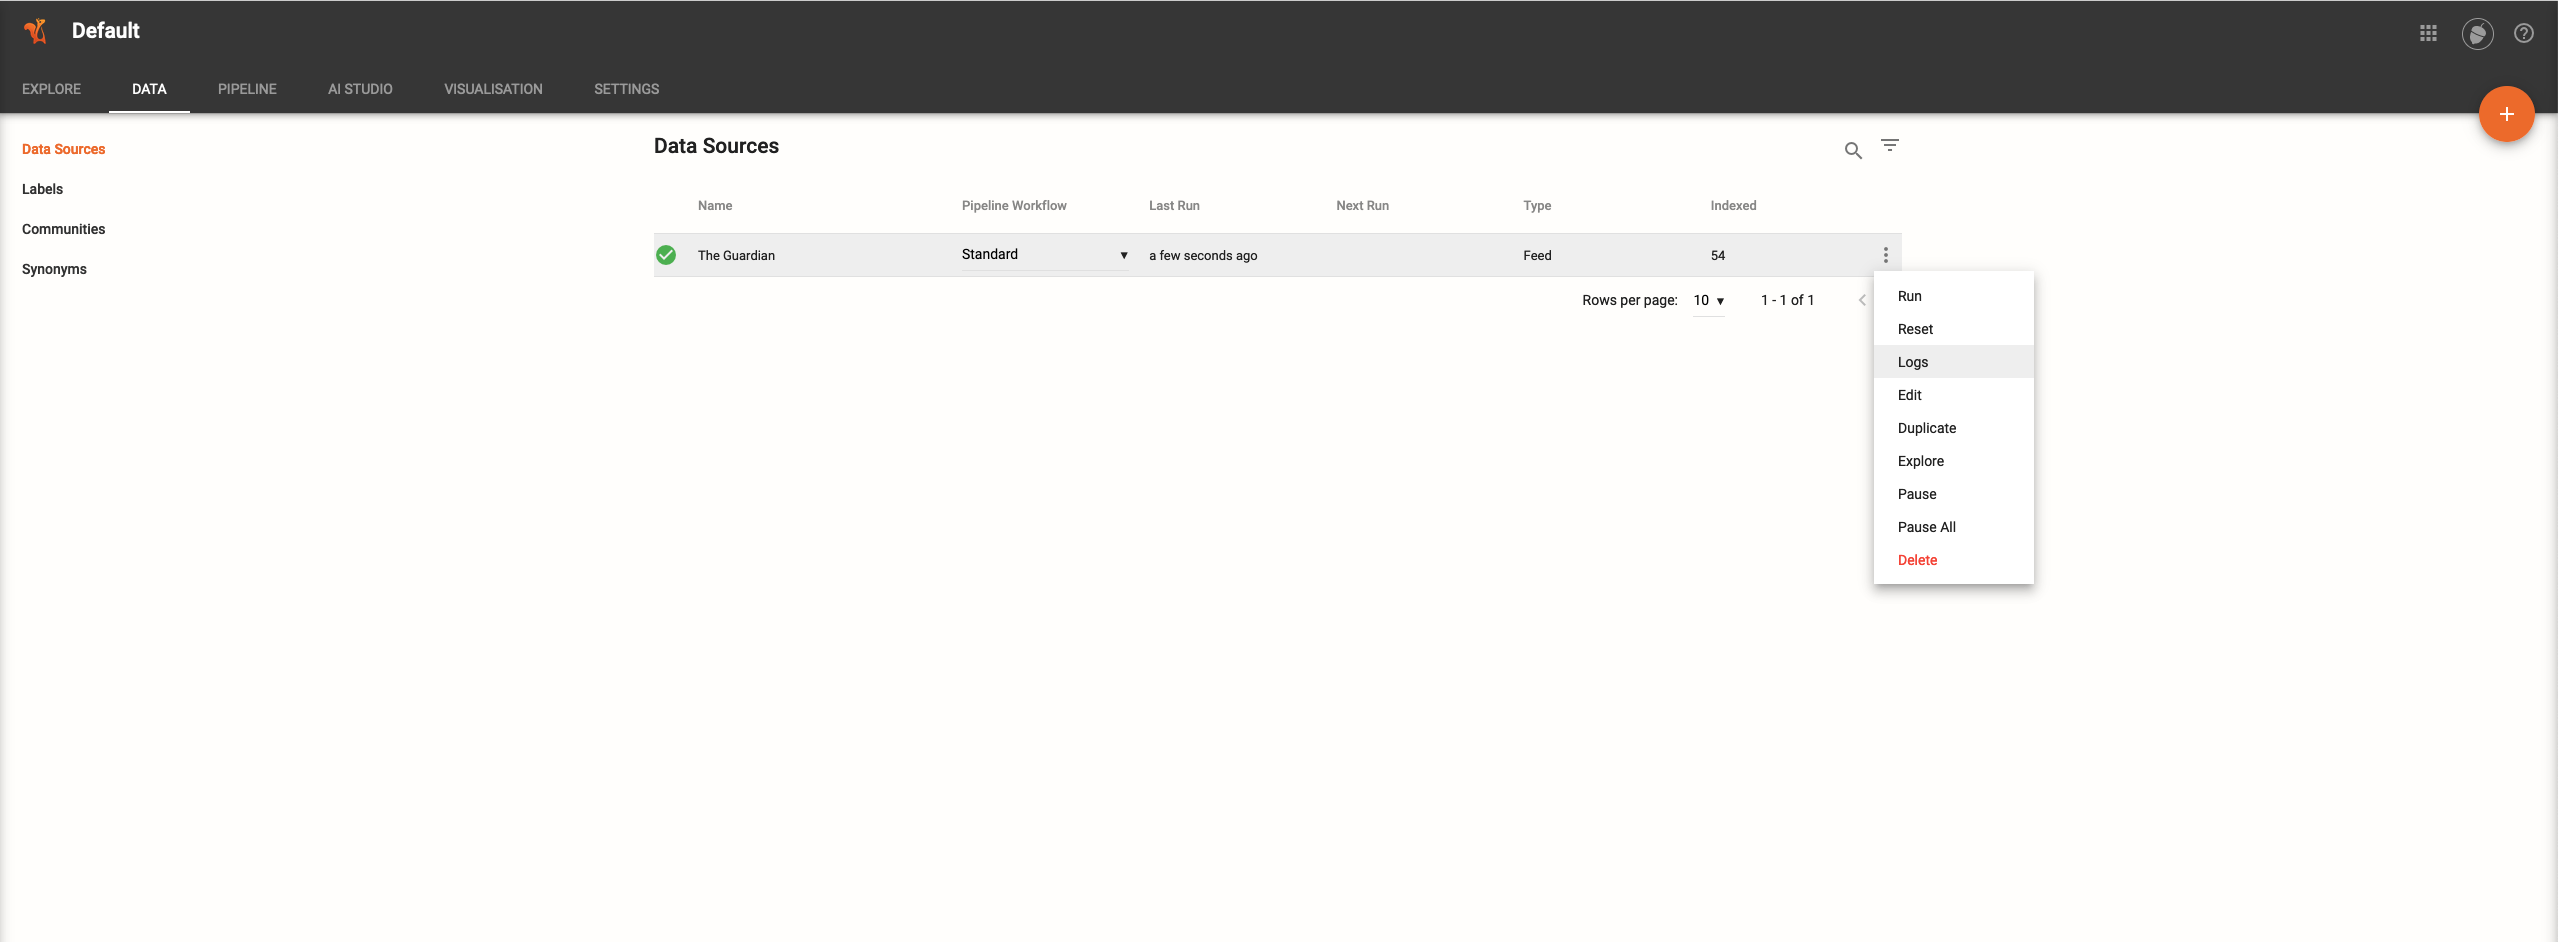Click the Name column header
The width and height of the screenshot is (2558, 942).
click(x=715, y=206)
